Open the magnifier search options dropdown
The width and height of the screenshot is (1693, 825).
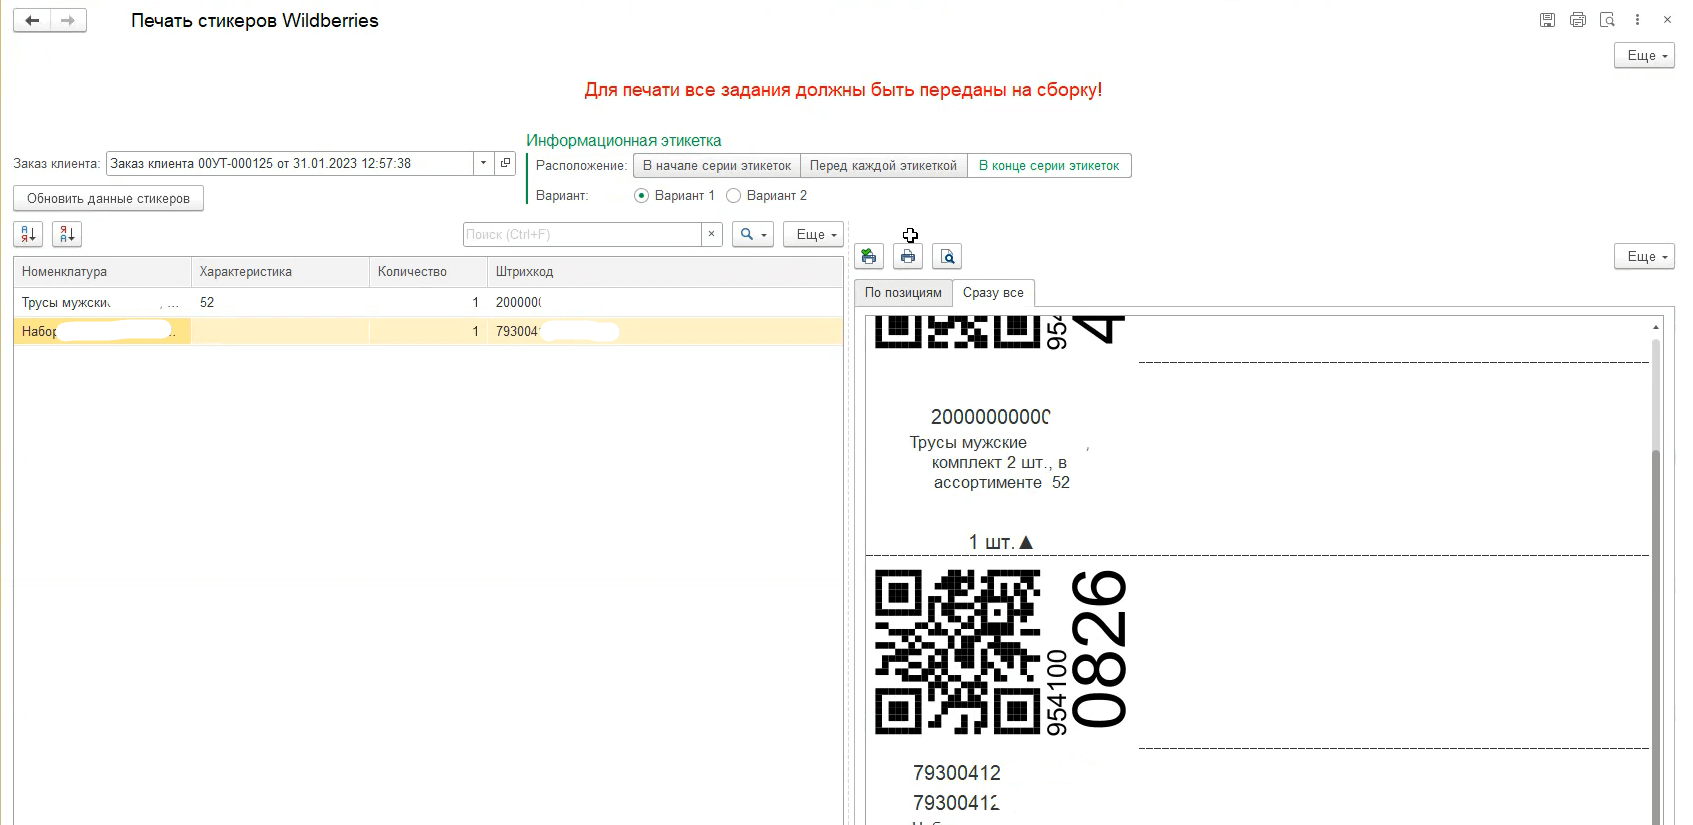[753, 234]
